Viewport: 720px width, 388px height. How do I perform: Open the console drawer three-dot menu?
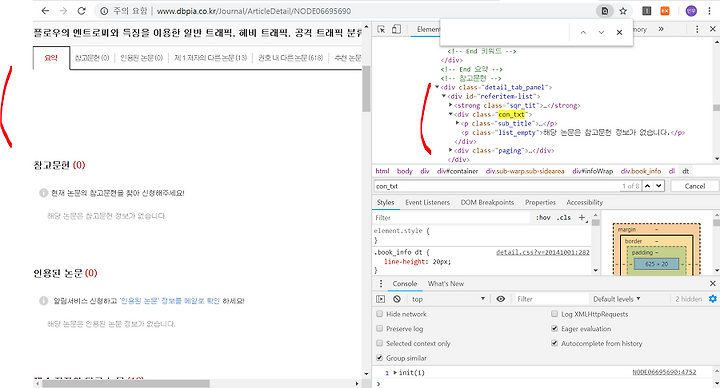pyautogui.click(x=381, y=284)
